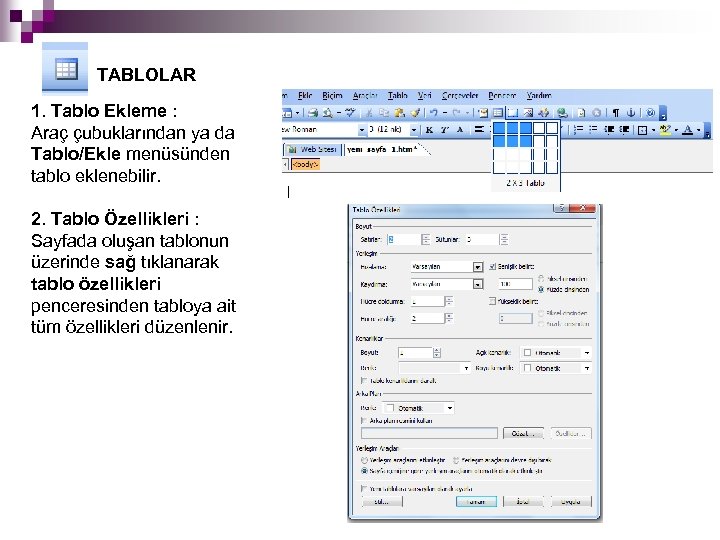Viewport: 720px width, 540px height.
Task: Click the Paste clipboard icon
Action: [x=399, y=112]
